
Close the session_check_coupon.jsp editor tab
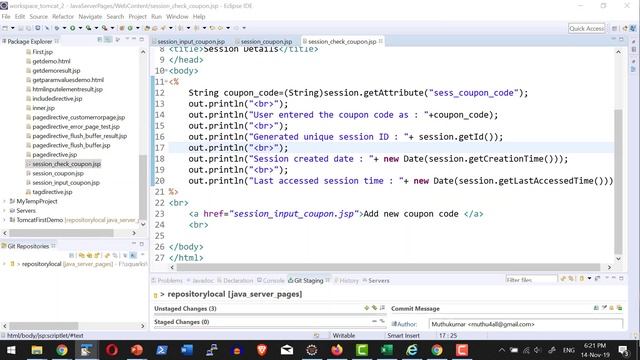(381, 41)
